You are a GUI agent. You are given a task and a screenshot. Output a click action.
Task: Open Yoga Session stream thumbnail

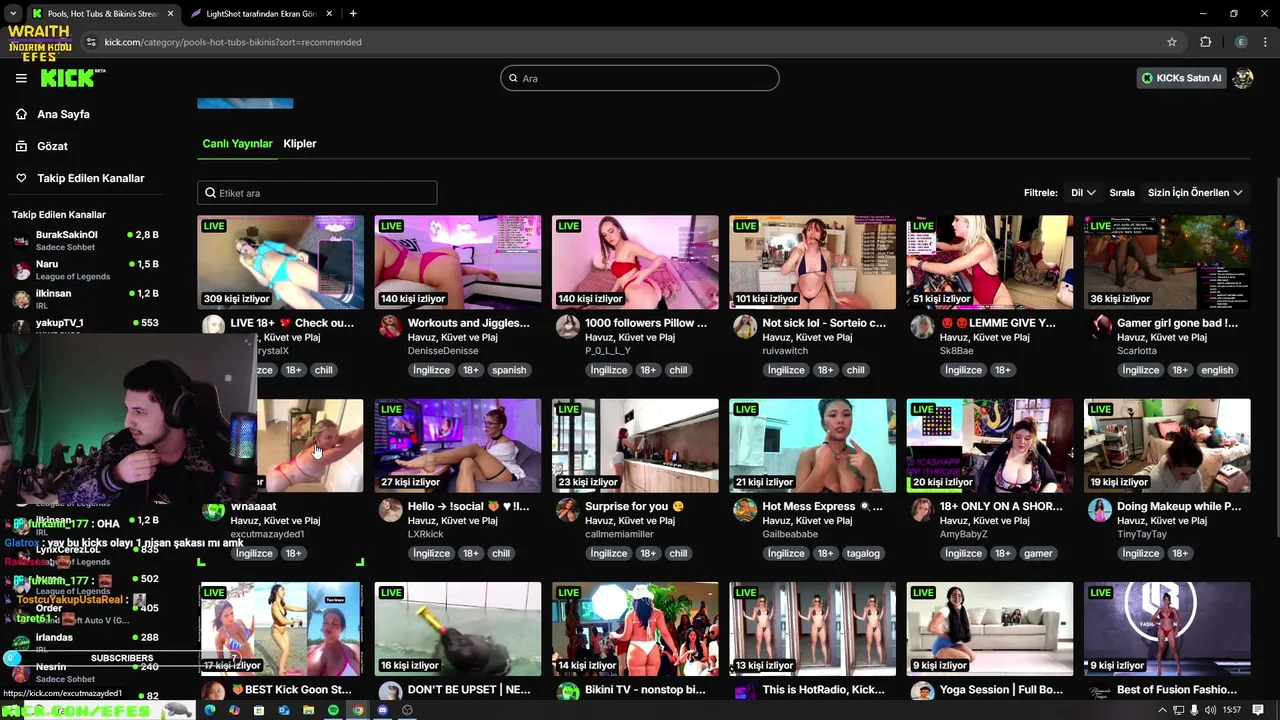[990, 629]
